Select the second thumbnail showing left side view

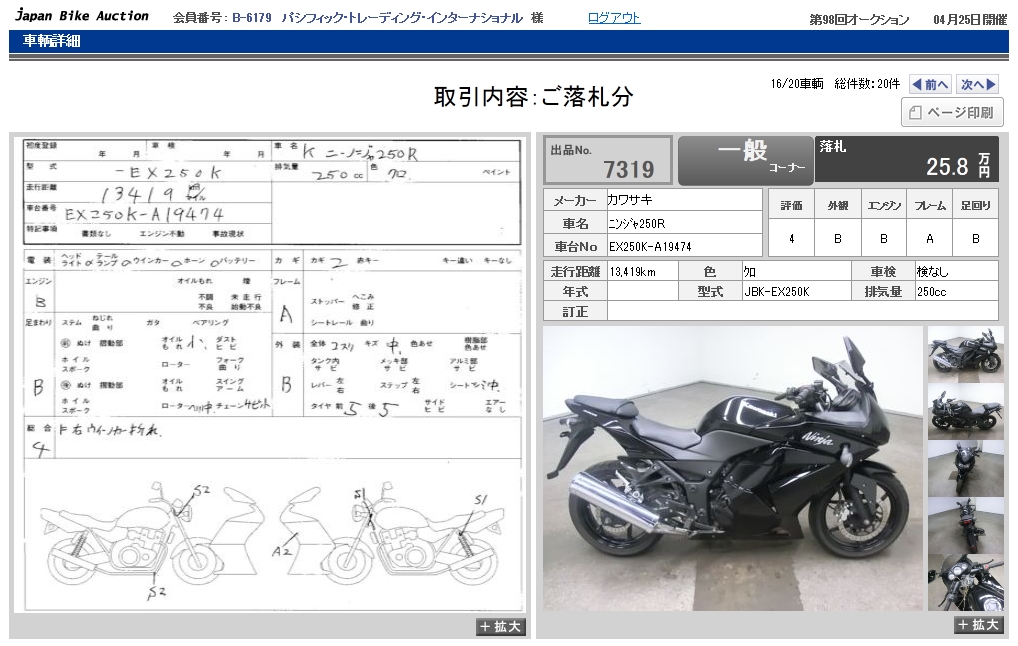[965, 411]
